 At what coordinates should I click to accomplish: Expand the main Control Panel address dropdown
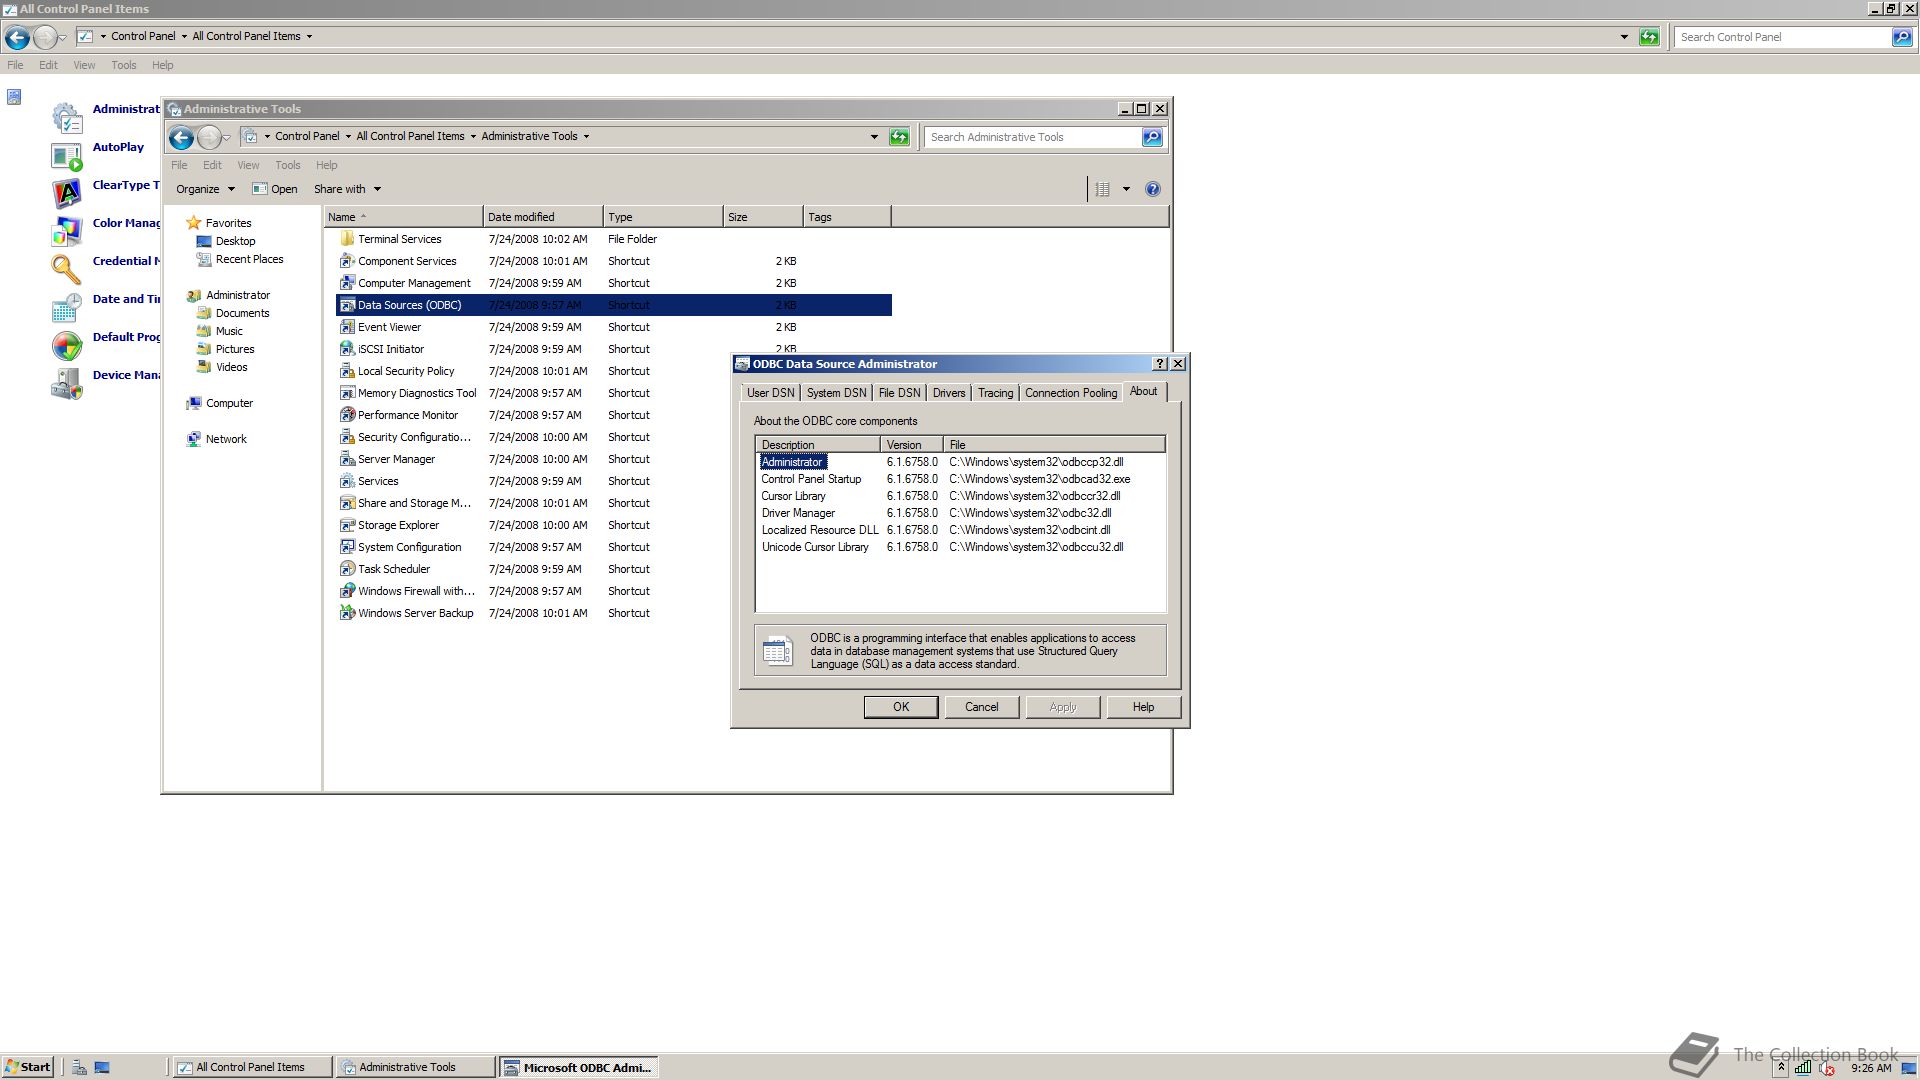[1624, 37]
